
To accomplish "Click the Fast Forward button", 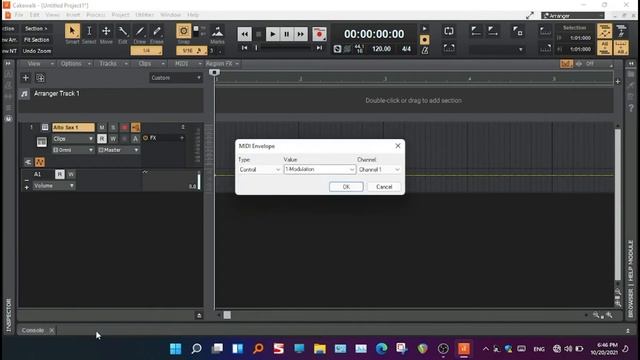I will 301,34.
